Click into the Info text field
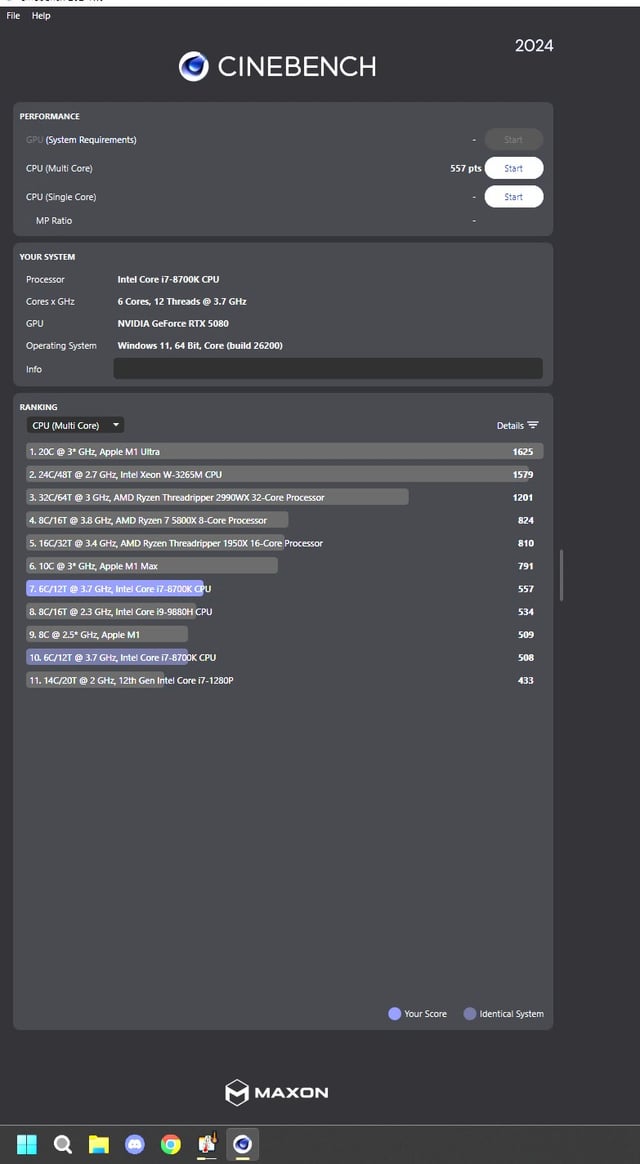The width and height of the screenshot is (640, 1164). [x=327, y=369]
